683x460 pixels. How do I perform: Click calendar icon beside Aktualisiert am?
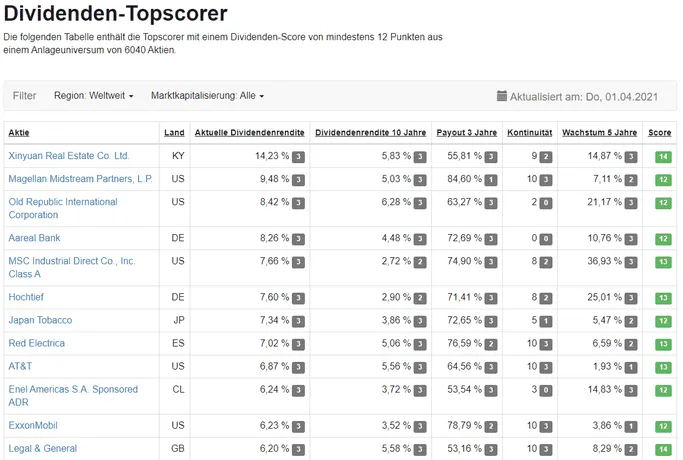(x=502, y=95)
